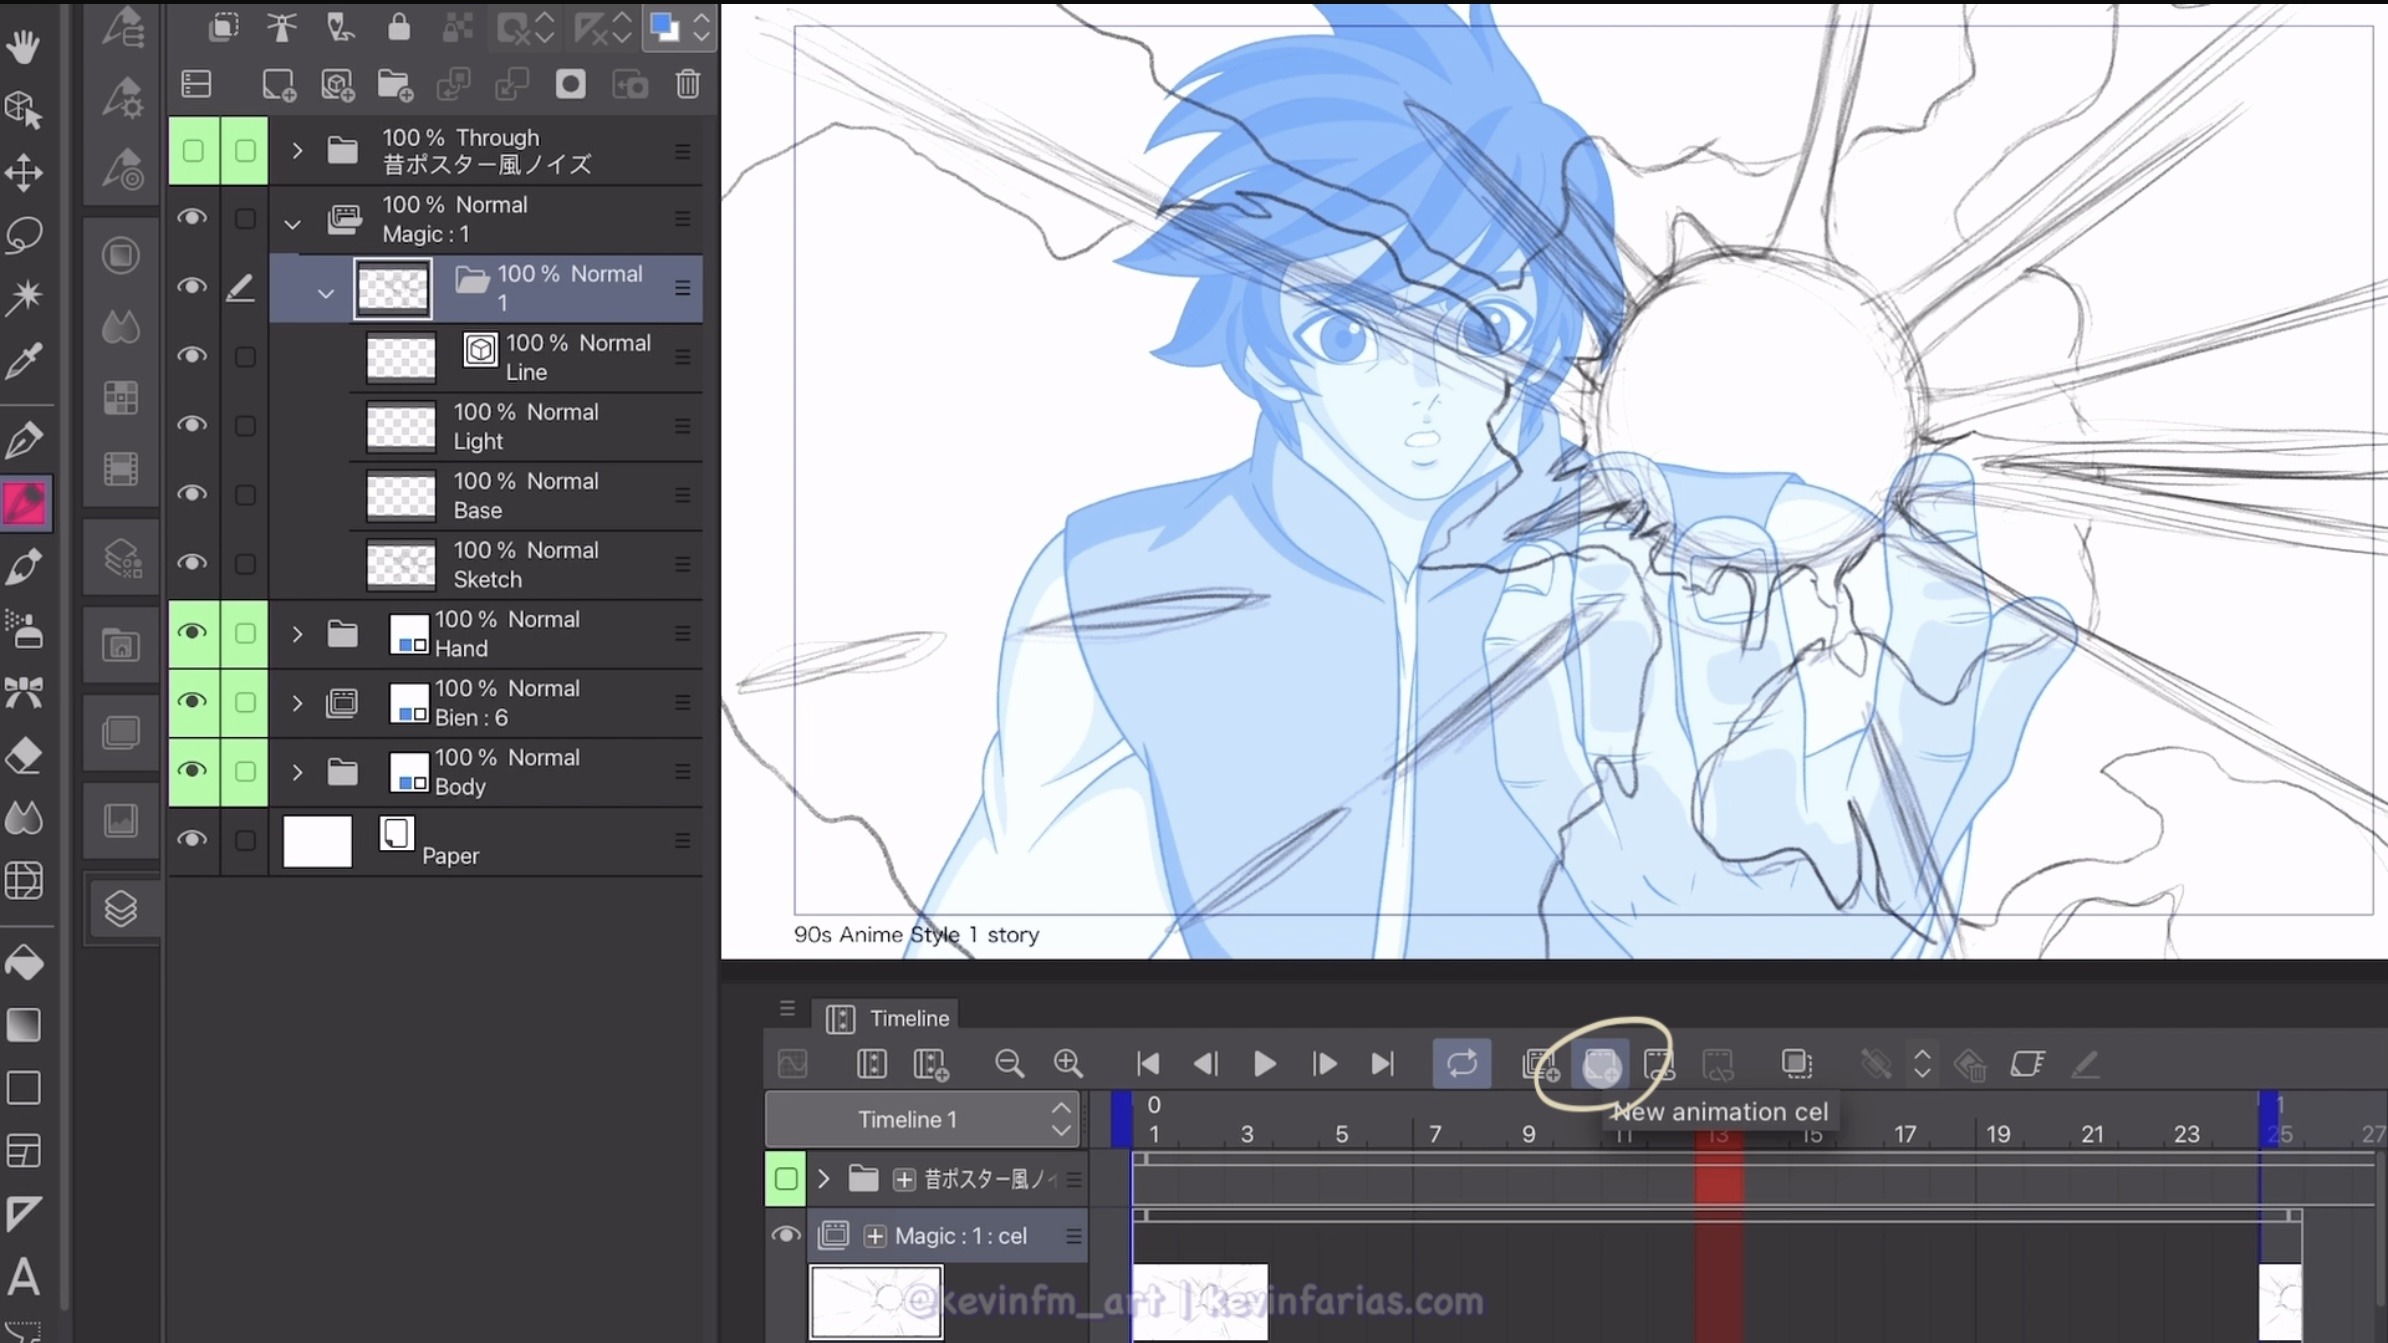The height and width of the screenshot is (1343, 2388).
Task: Click the Delete layer trash icon
Action: pos(687,85)
